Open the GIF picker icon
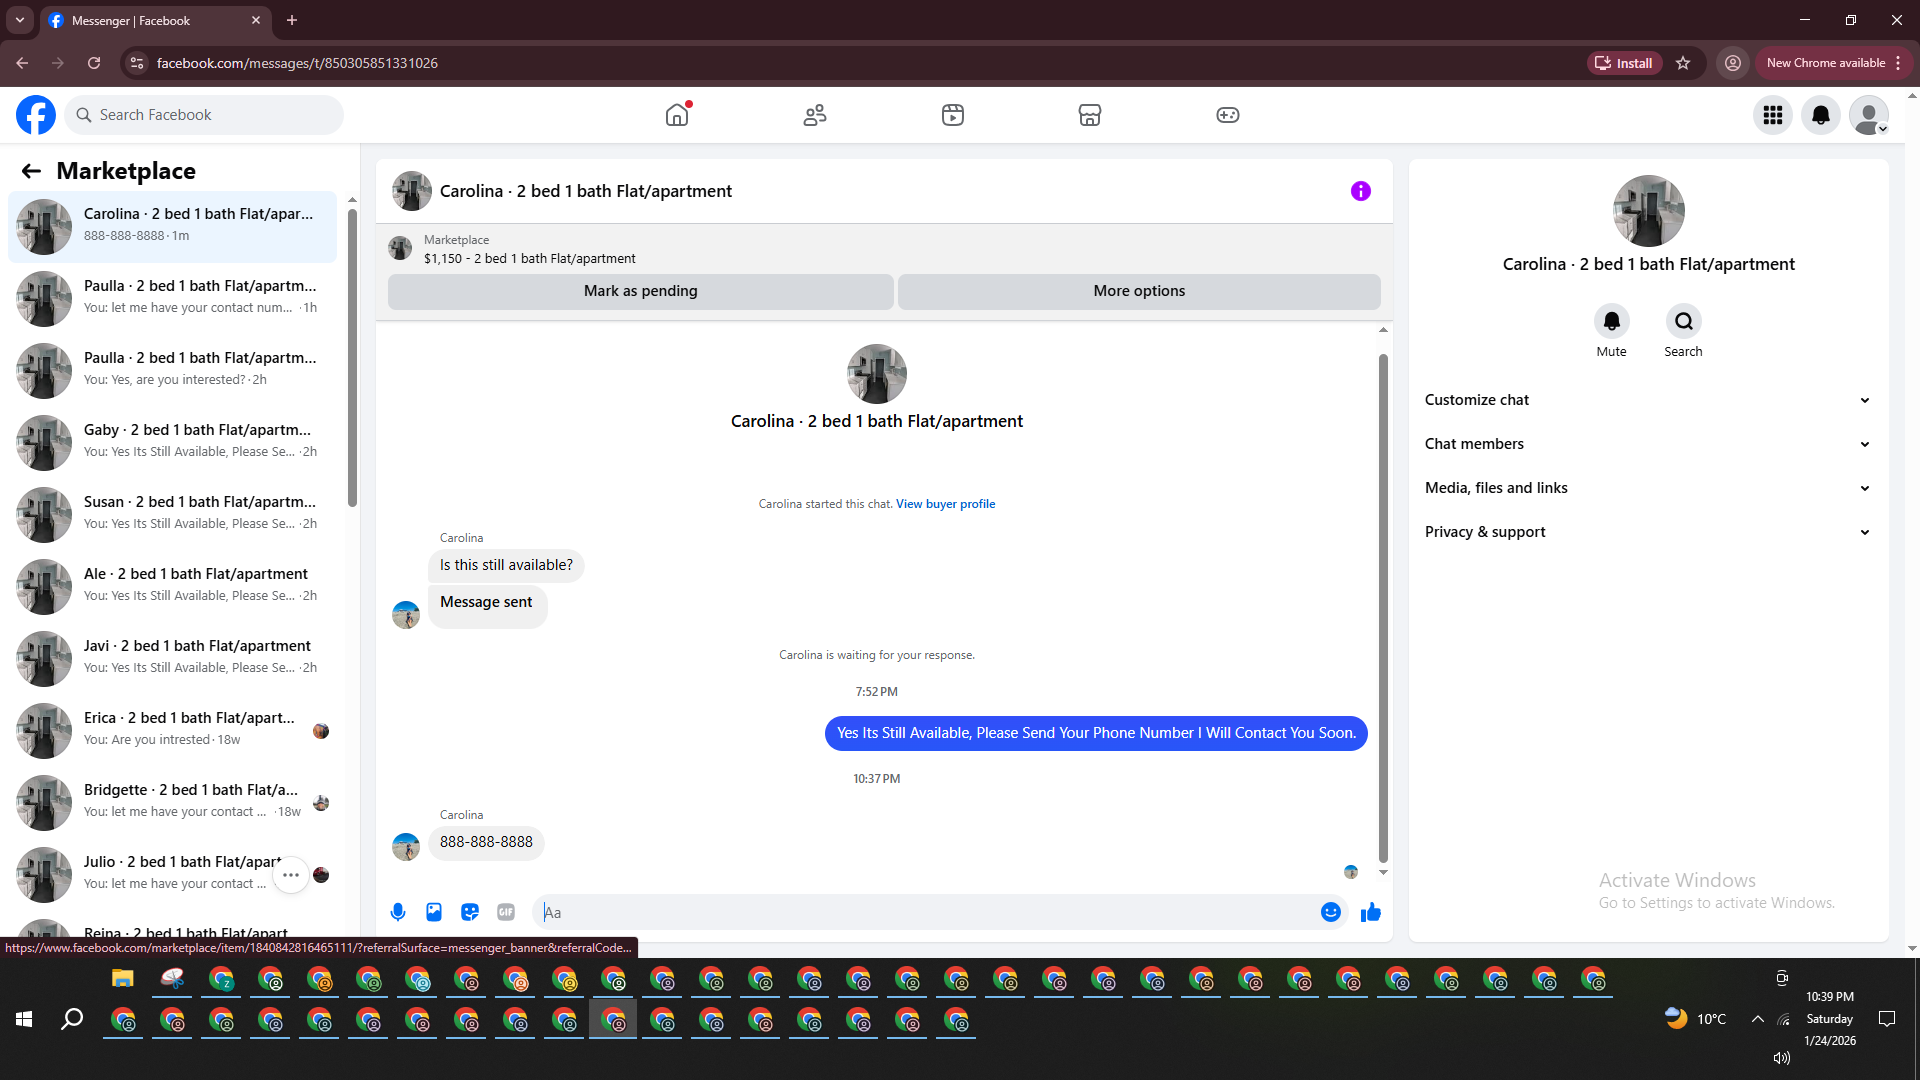This screenshot has width=1920, height=1080. pos(506,912)
